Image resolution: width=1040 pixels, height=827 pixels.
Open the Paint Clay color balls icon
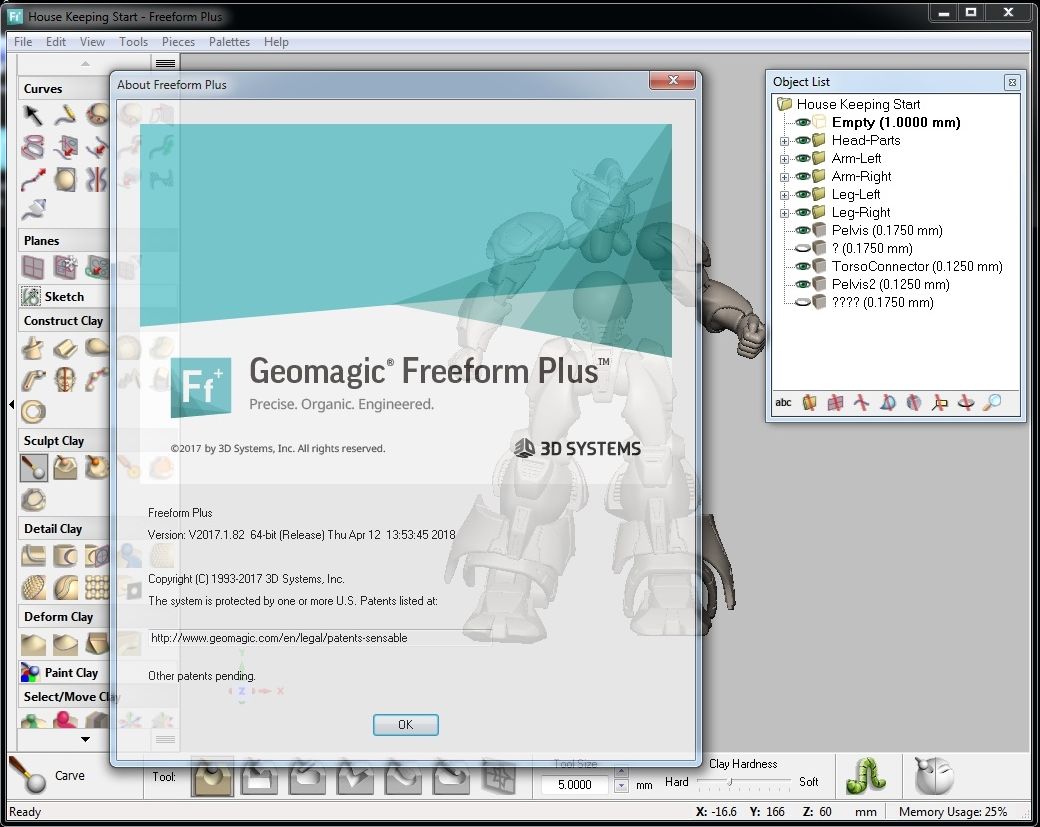pyautogui.click(x=31, y=672)
